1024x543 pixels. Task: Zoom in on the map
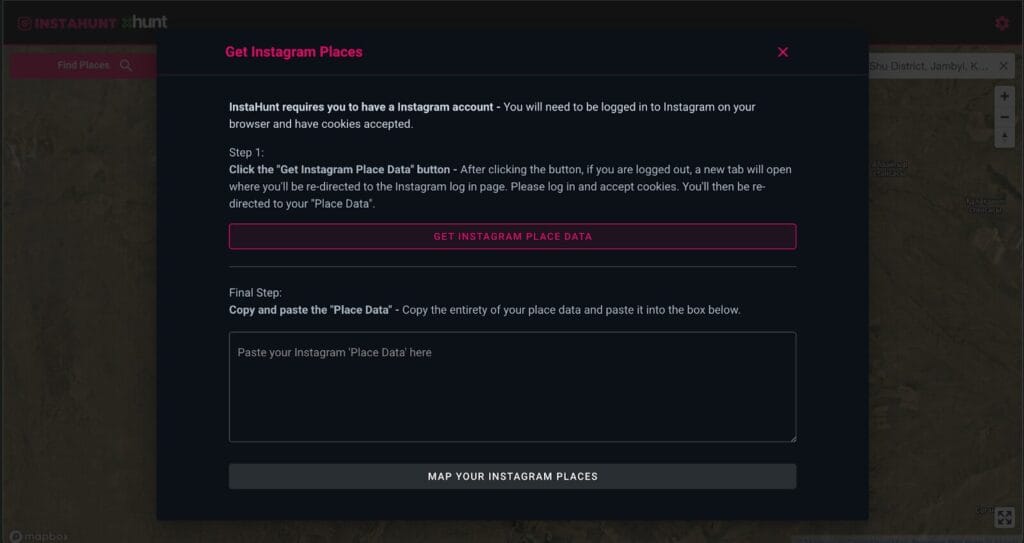[1005, 96]
